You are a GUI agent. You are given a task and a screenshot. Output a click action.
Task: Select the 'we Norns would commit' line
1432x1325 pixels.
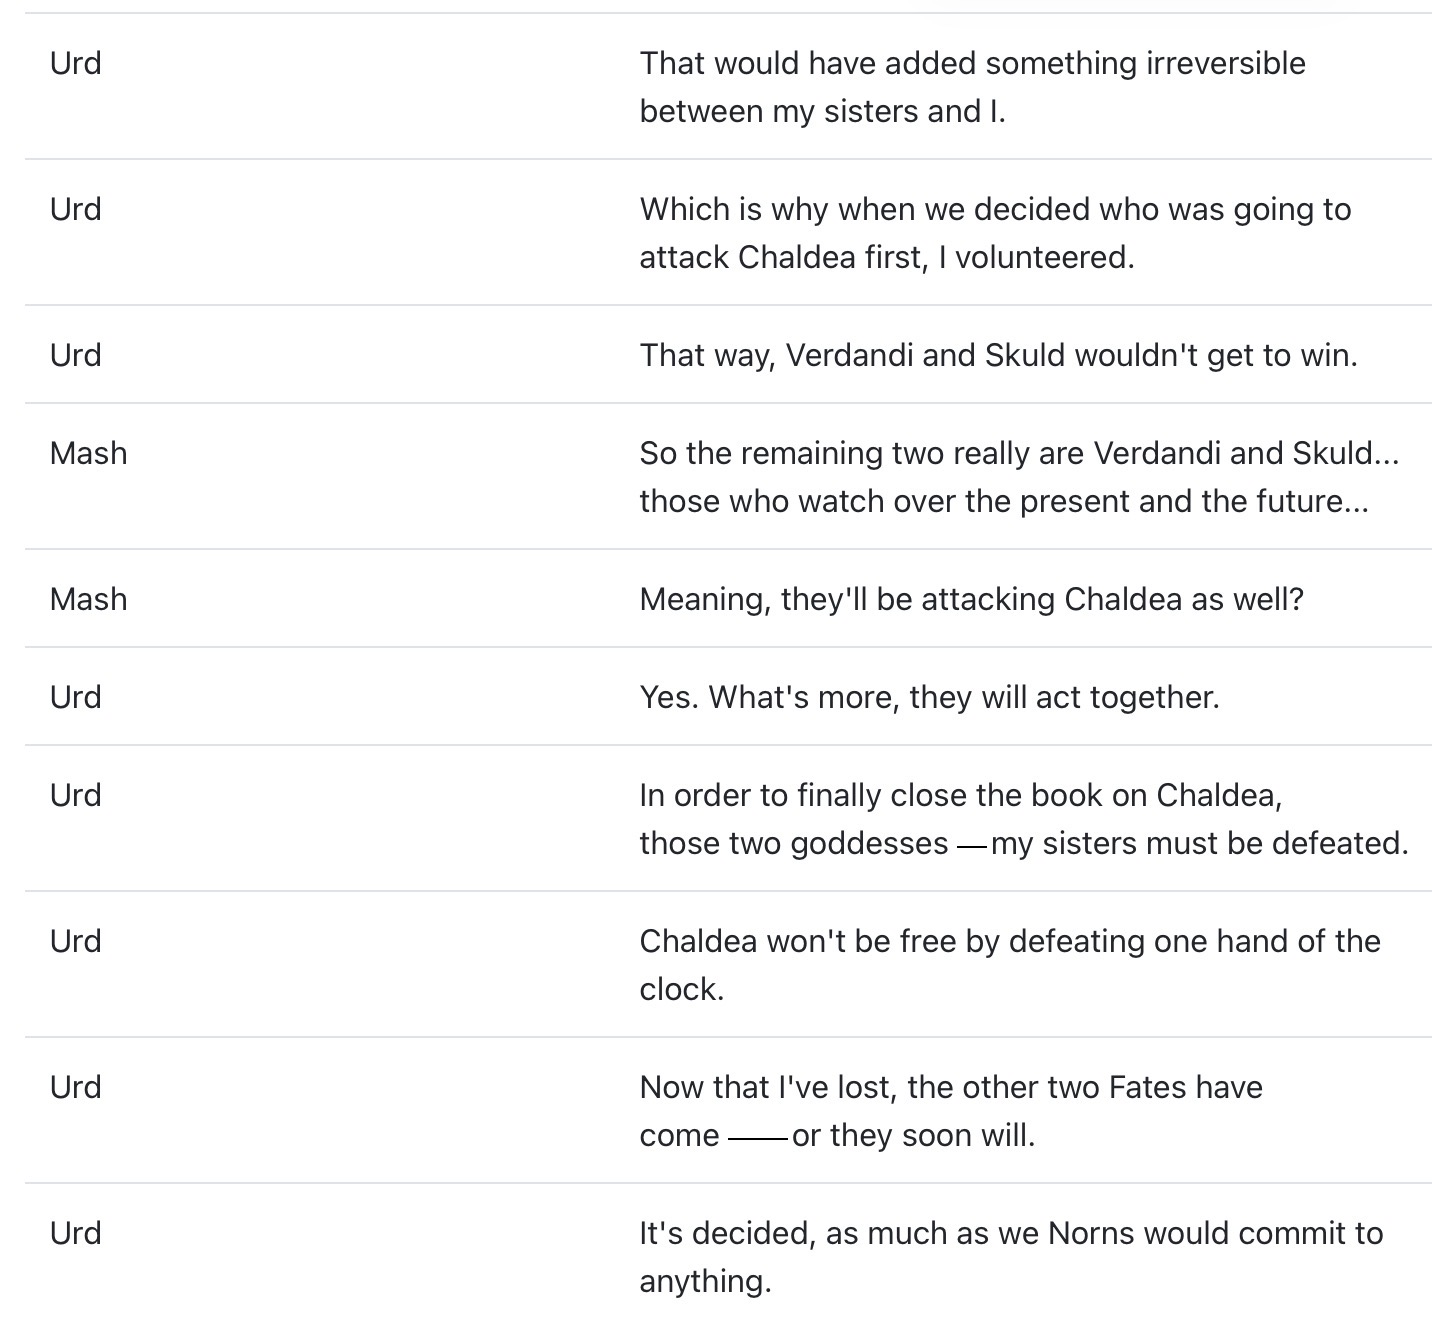pos(1011,1257)
